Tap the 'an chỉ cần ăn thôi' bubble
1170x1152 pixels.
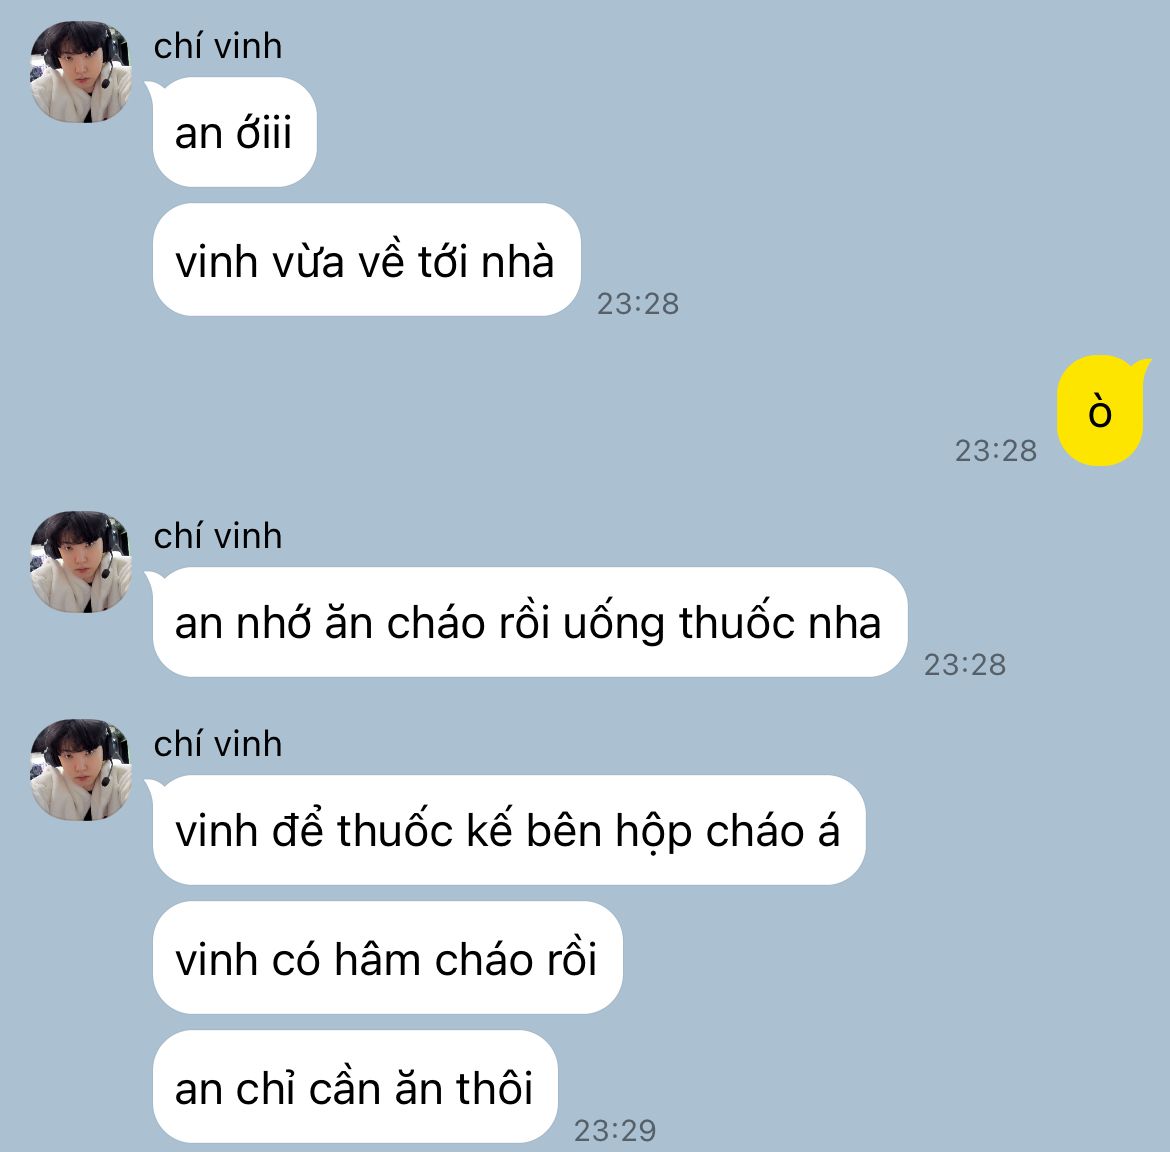click(x=355, y=1087)
